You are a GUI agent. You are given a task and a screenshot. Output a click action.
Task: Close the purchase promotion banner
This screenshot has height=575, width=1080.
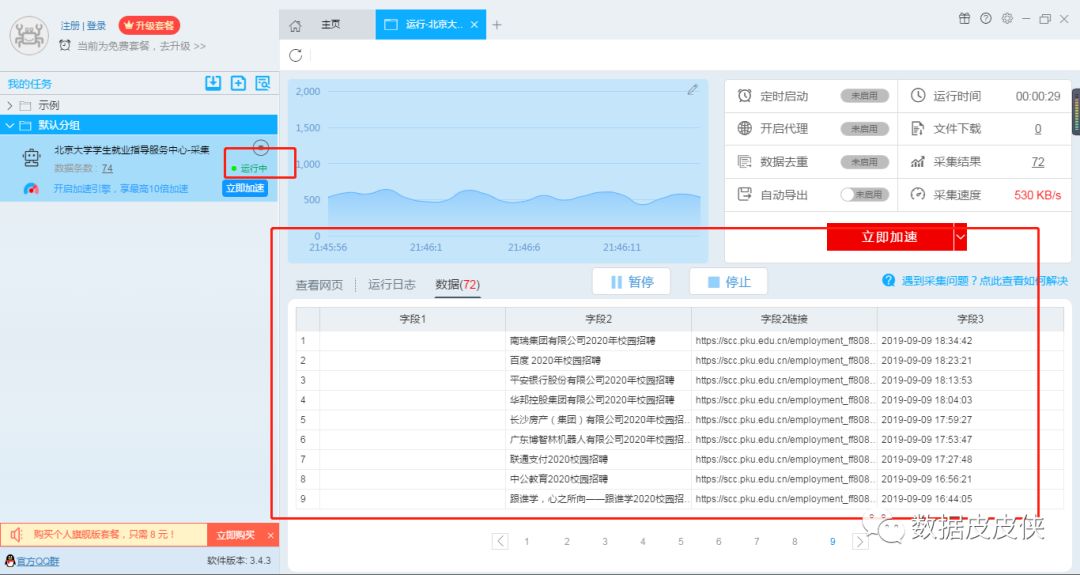pyautogui.click(x=271, y=535)
